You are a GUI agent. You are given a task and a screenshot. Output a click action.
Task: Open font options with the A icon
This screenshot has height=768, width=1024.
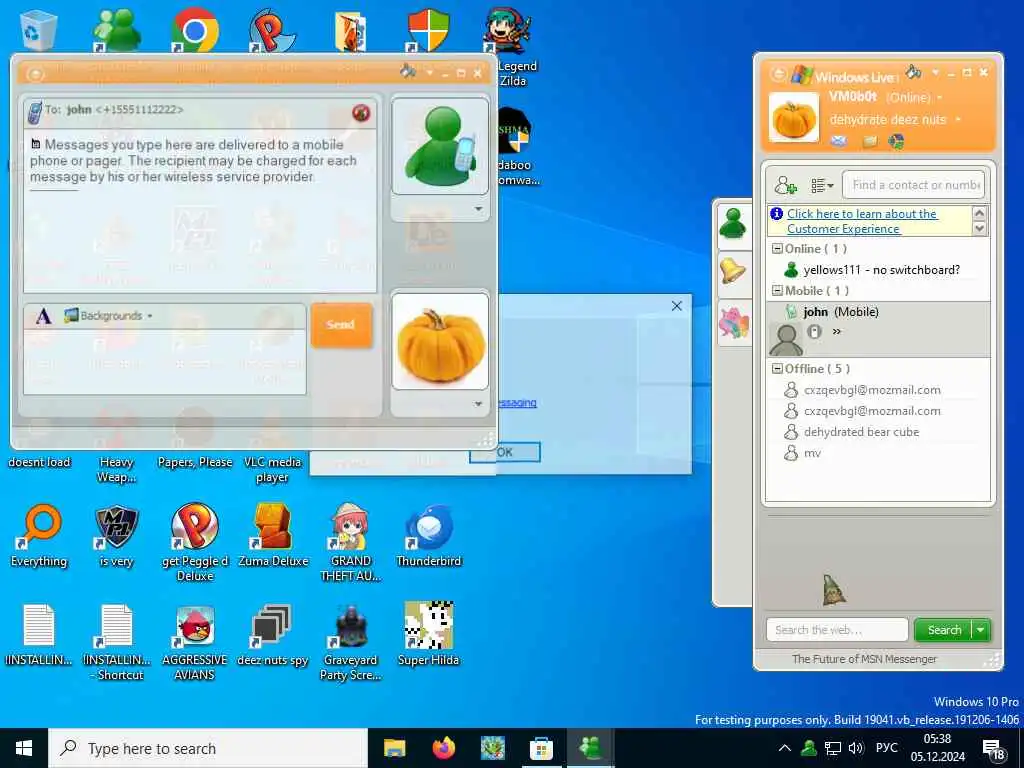(43, 317)
